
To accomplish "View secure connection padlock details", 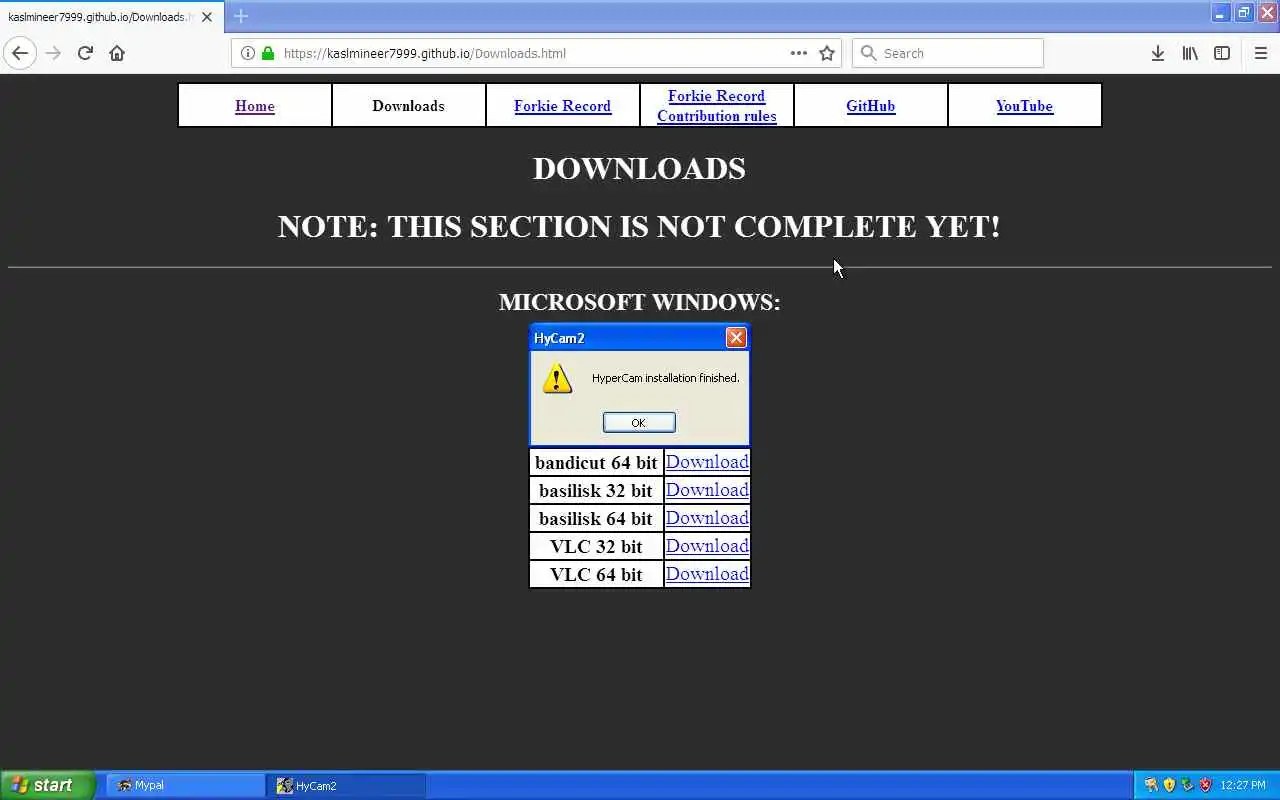I will coord(267,53).
